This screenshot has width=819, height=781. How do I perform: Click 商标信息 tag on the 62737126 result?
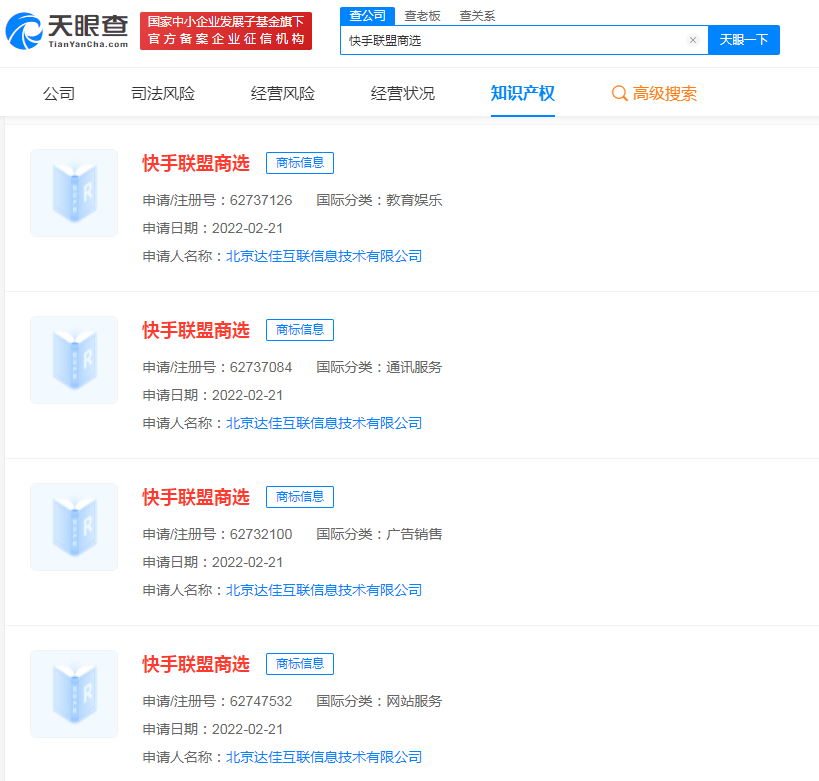coord(300,163)
